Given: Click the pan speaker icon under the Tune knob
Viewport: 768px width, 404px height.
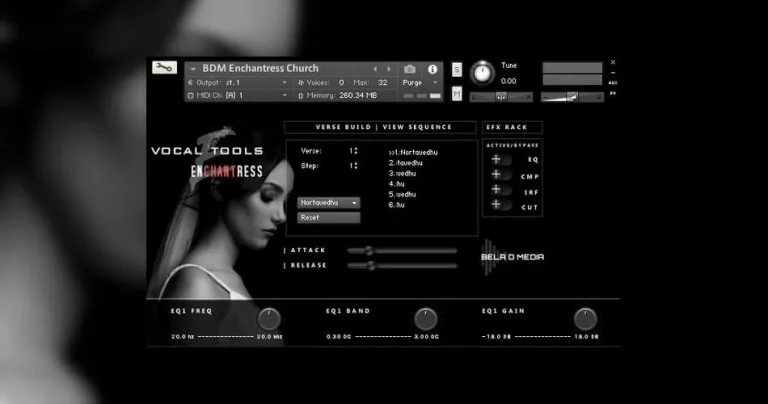Looking at the screenshot, I should pyautogui.click(x=501, y=97).
